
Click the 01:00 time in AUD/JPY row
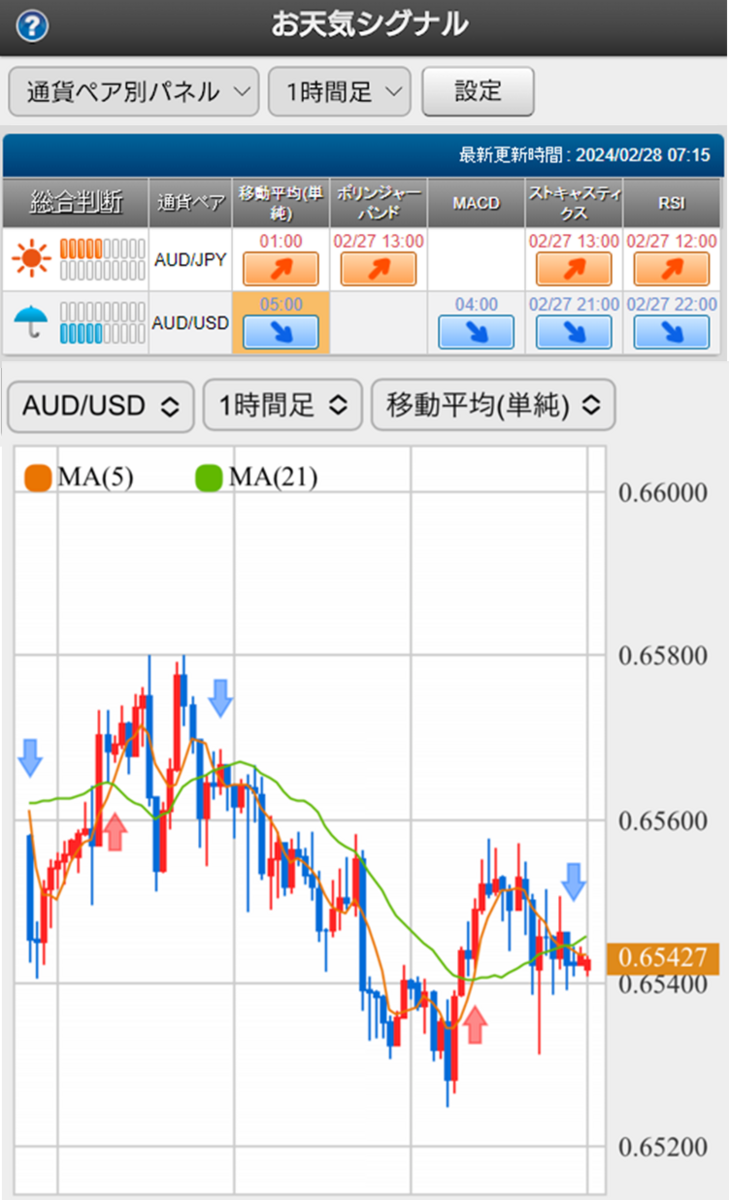[x=281, y=241]
